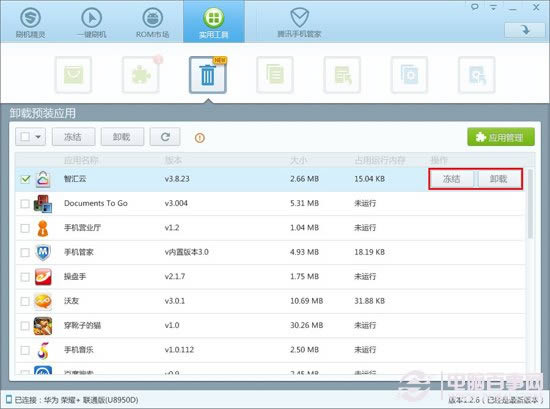Viewport: 550px width, 409px height.
Task: Switch to the 一键刷机 tab
Action: coord(92,22)
